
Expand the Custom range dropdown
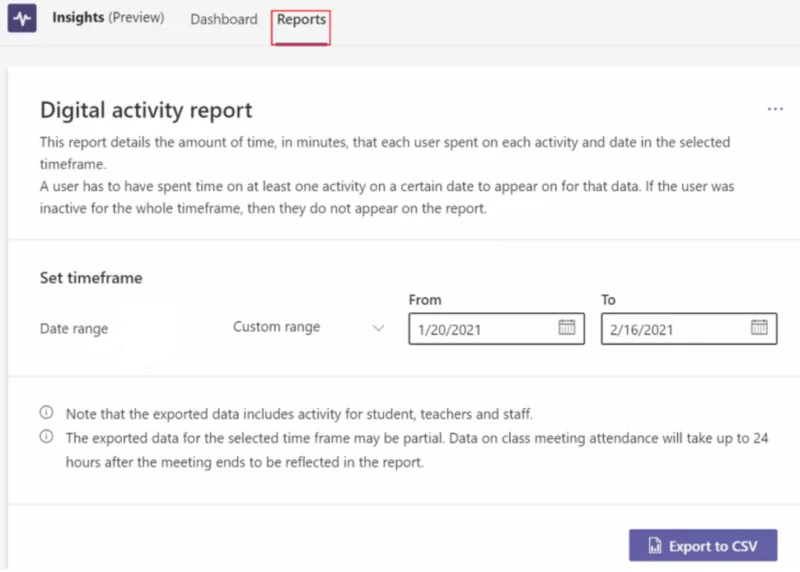tap(308, 327)
